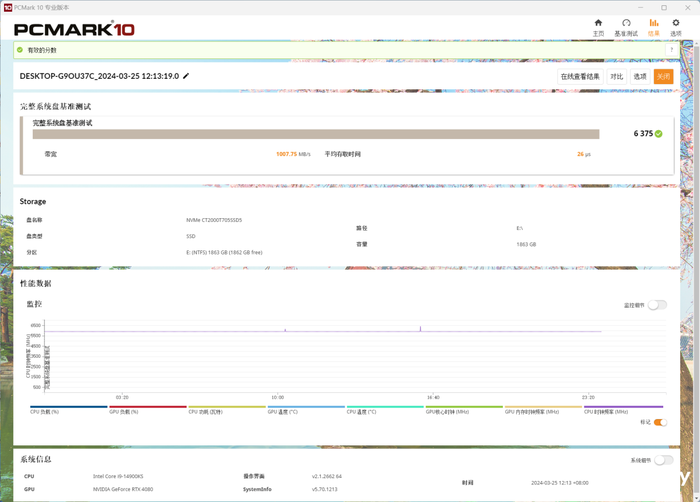Click the green check beside 有效的分数
The width and height of the screenshot is (700, 502).
click(x=20, y=50)
